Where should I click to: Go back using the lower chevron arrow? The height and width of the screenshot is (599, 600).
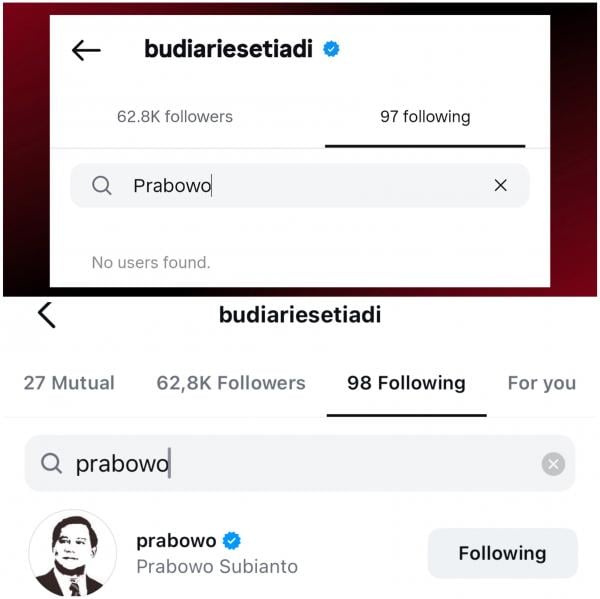[x=47, y=315]
